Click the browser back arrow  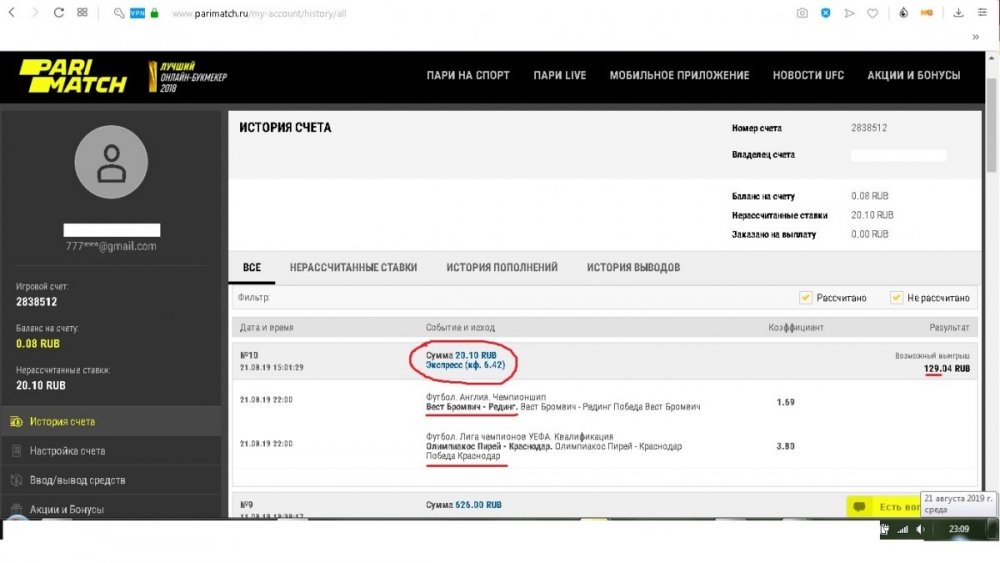(11, 13)
